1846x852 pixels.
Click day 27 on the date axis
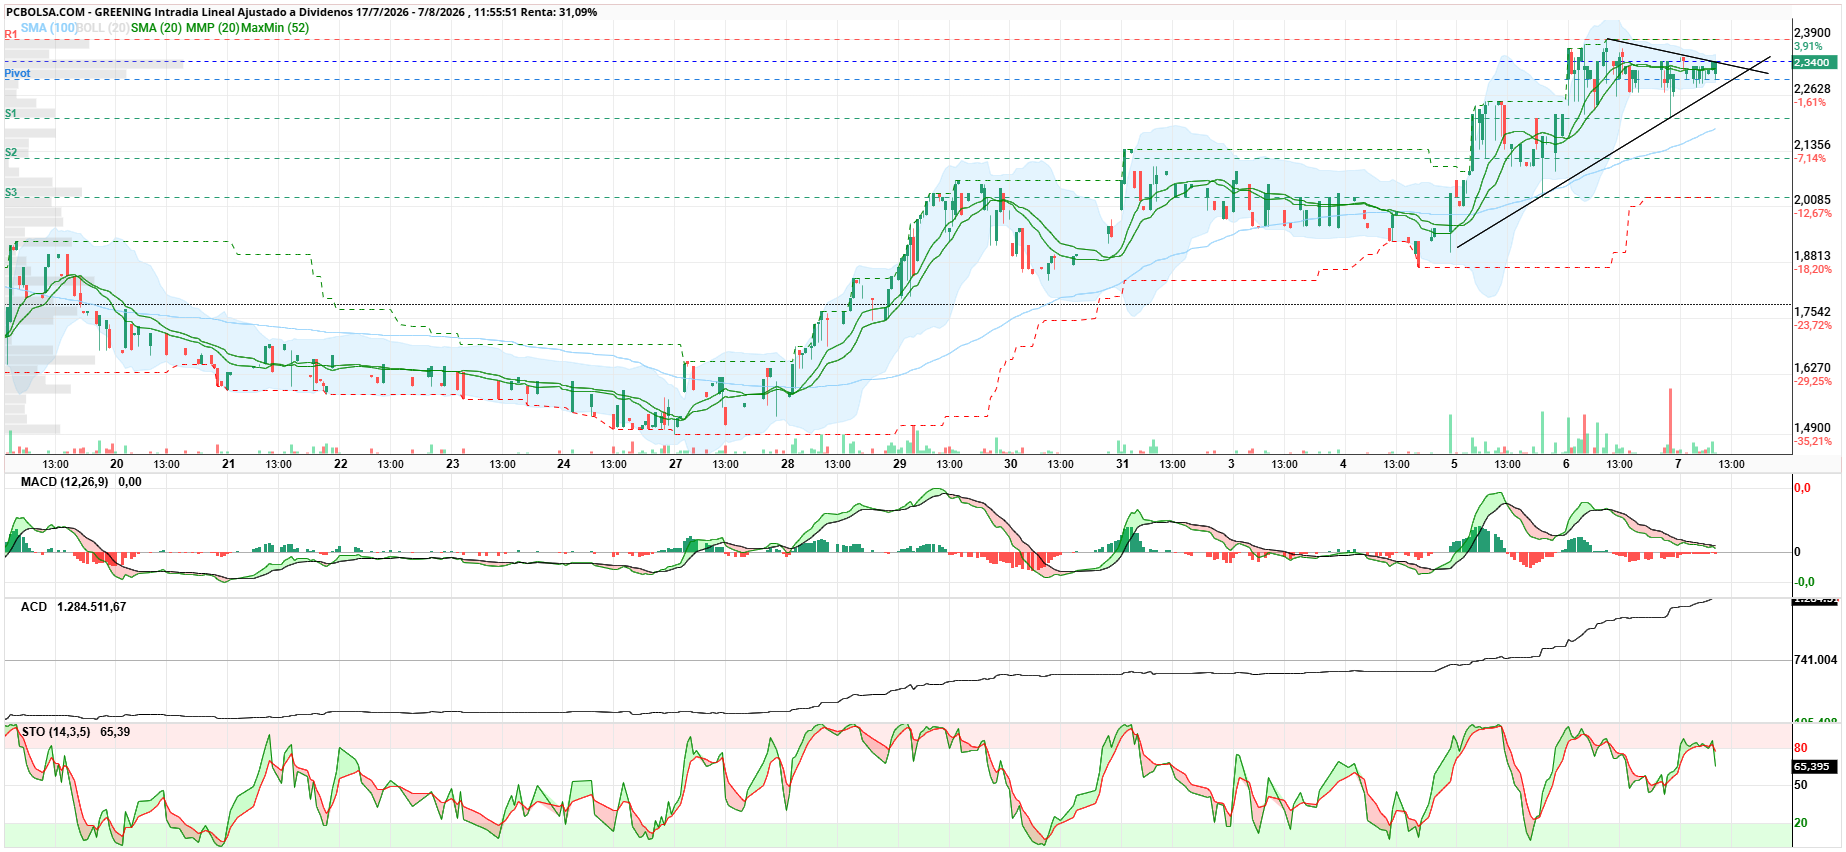point(676,464)
